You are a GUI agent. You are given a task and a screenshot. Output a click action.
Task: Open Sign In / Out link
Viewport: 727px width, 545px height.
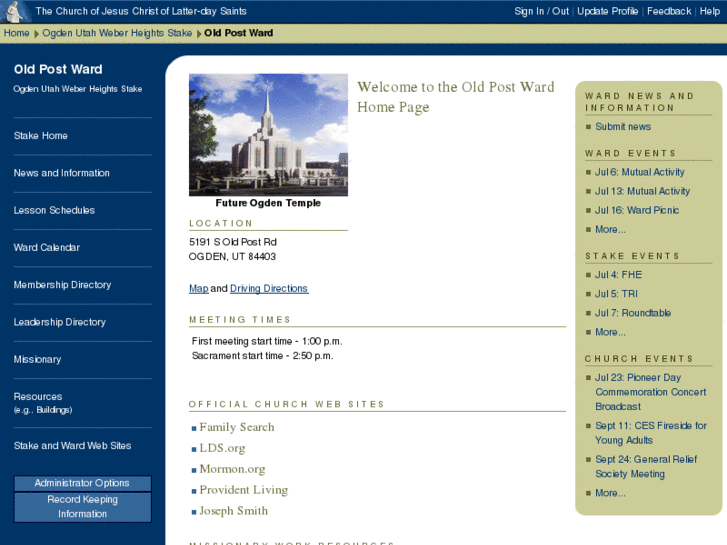[541, 11]
